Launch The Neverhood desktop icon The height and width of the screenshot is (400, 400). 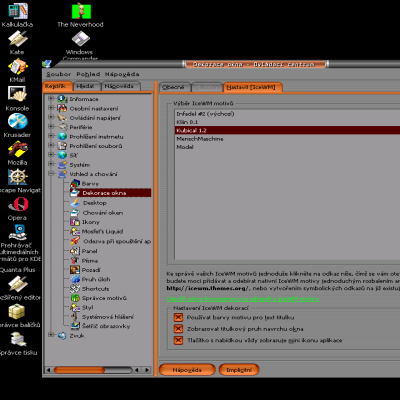81,10
